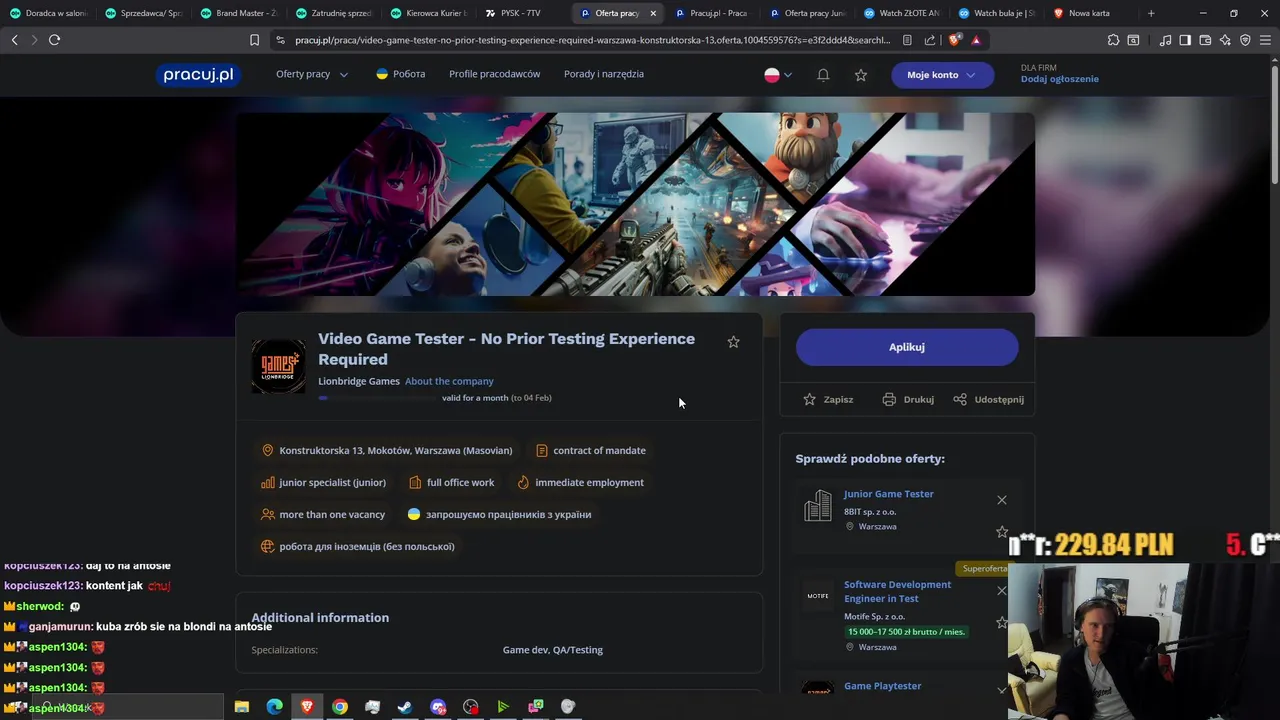Dismiss the Junior Game Tester suggestion
The height and width of the screenshot is (720, 1280).
tap(1002, 500)
